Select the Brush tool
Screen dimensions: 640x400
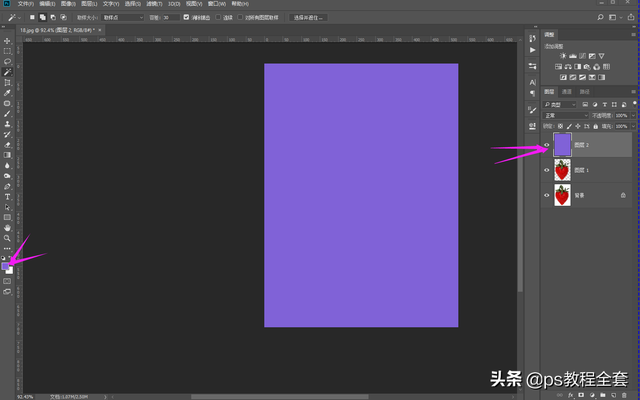7,114
